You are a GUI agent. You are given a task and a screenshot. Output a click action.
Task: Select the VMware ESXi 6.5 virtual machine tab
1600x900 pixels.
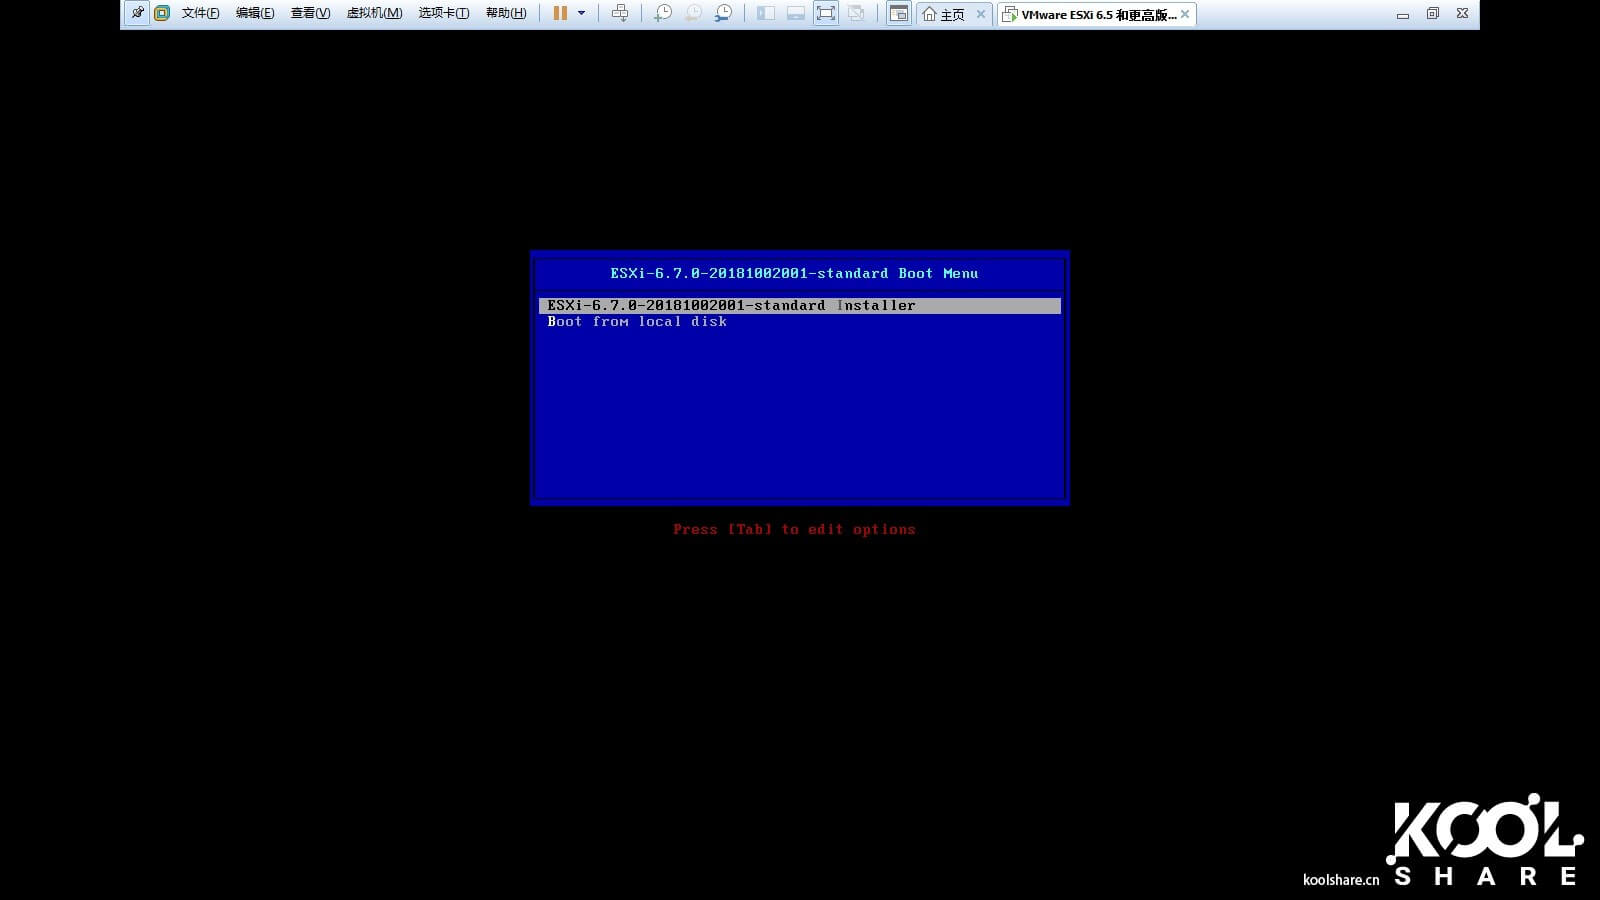1090,15
